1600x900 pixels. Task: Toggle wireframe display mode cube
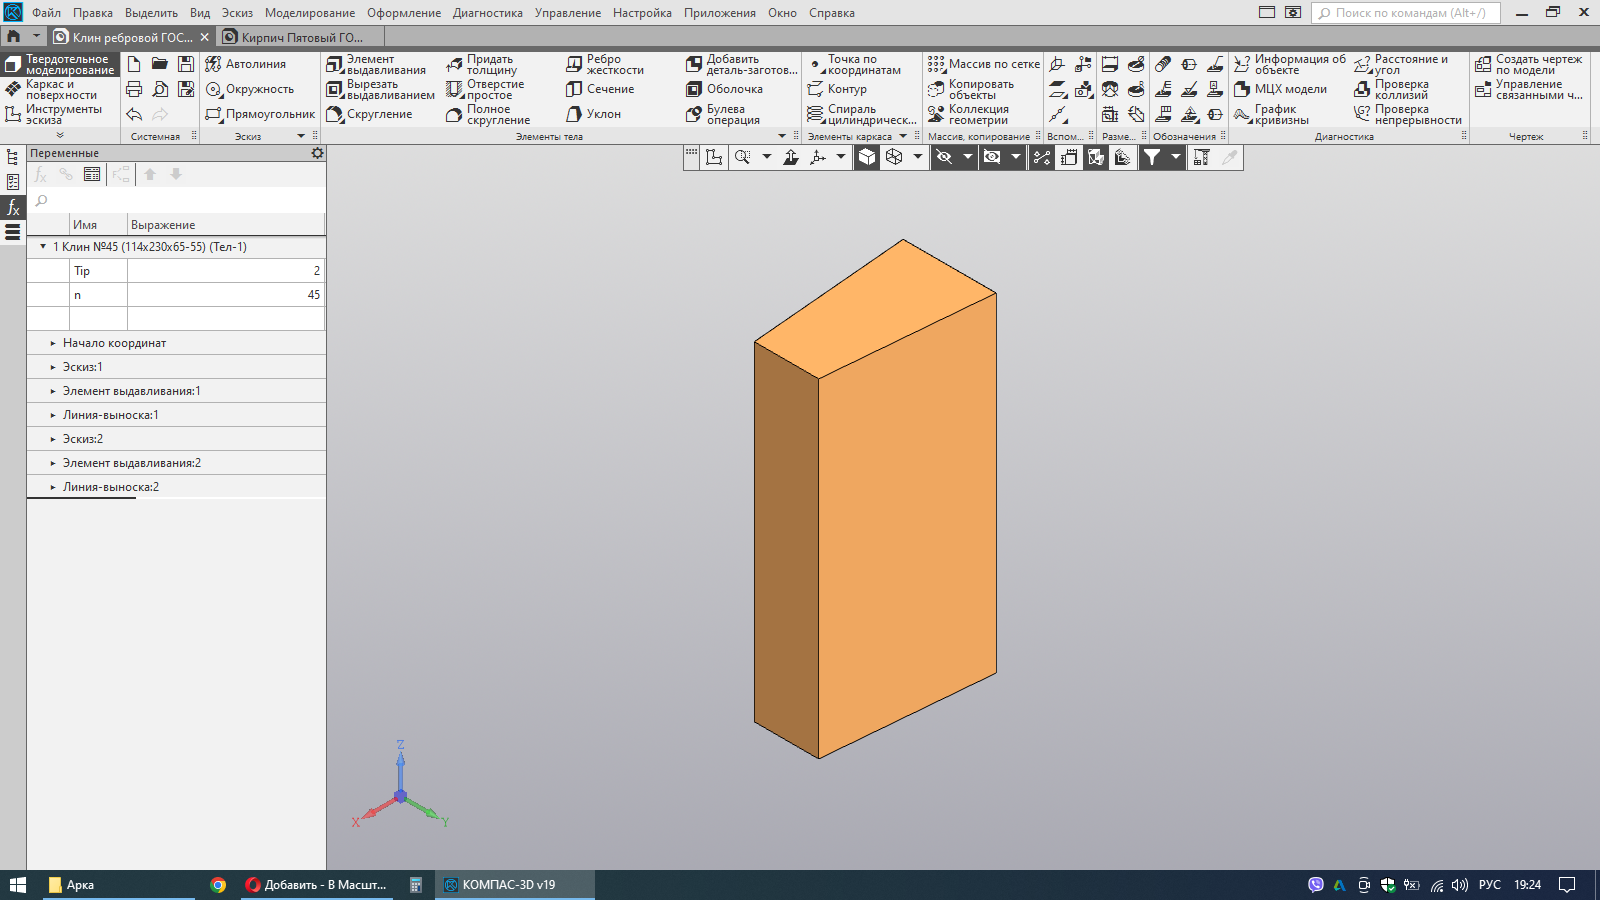[894, 157]
